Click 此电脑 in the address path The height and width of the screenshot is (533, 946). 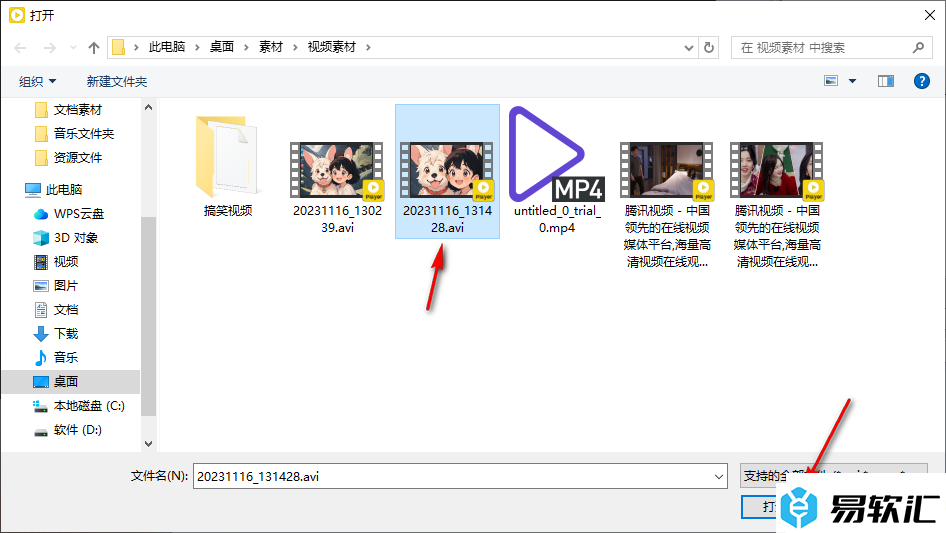167,47
